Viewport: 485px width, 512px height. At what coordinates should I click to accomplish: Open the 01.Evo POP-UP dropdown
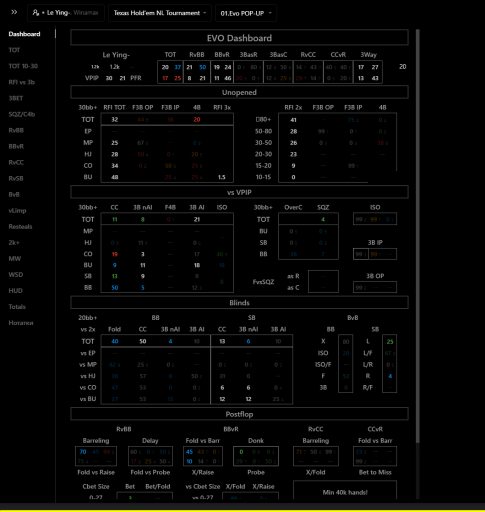pyautogui.click(x=246, y=13)
